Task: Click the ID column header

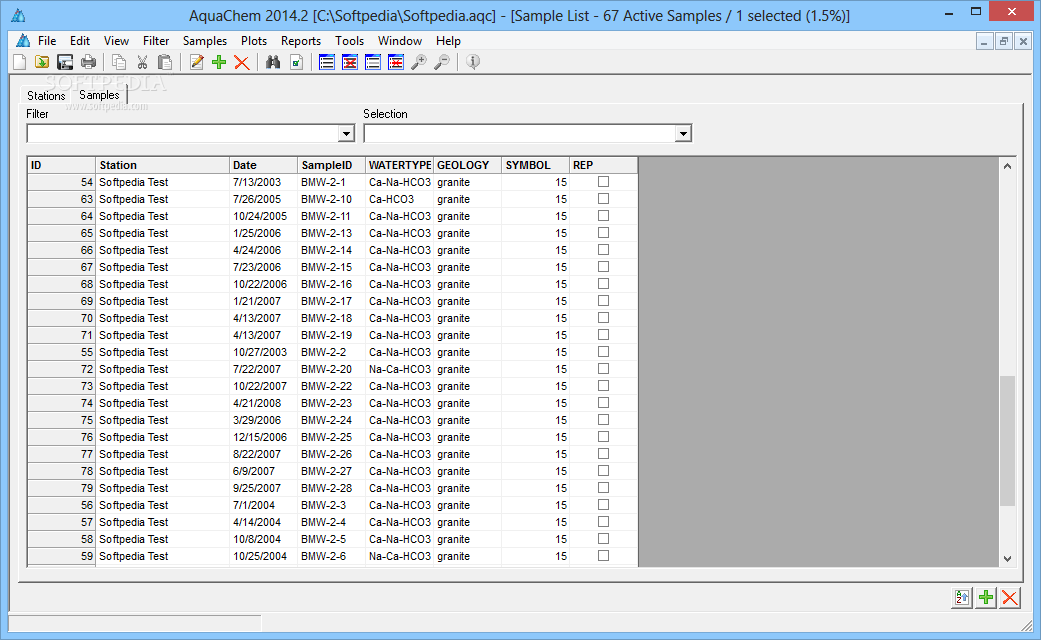Action: pyautogui.click(x=61, y=165)
